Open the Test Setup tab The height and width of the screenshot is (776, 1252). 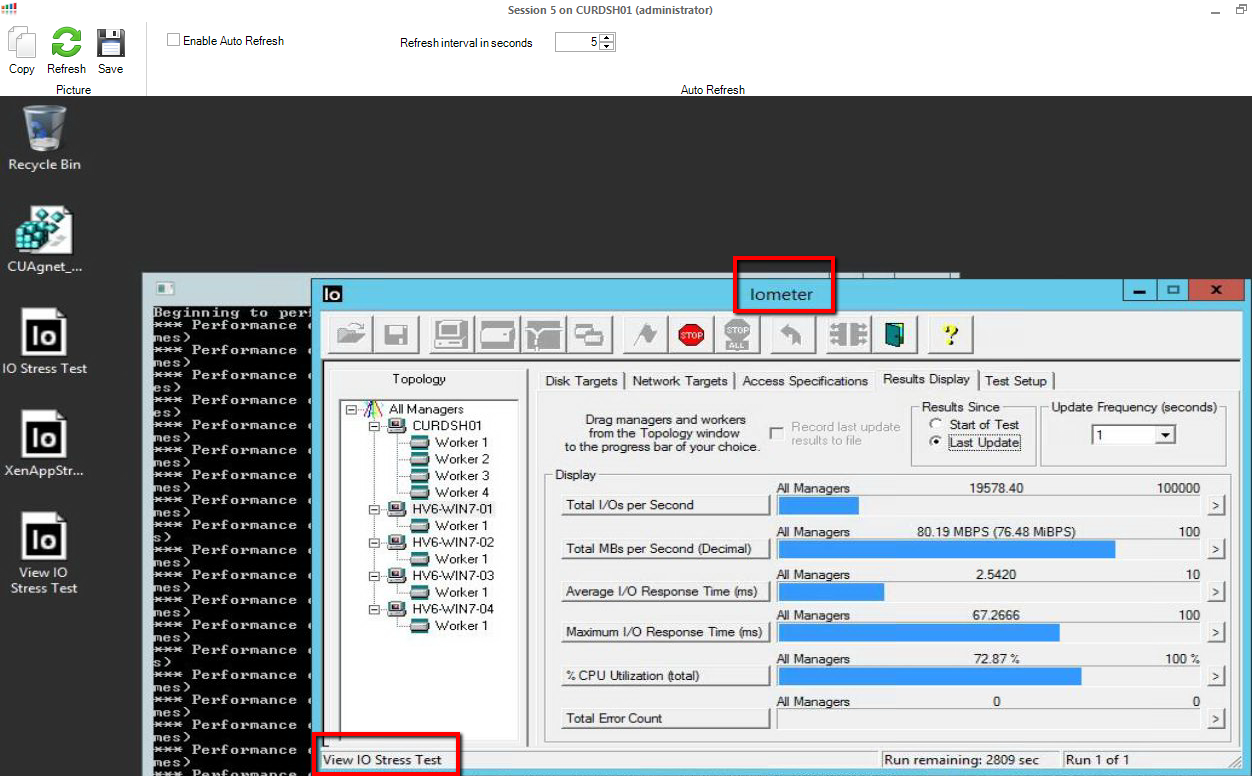tap(1016, 381)
